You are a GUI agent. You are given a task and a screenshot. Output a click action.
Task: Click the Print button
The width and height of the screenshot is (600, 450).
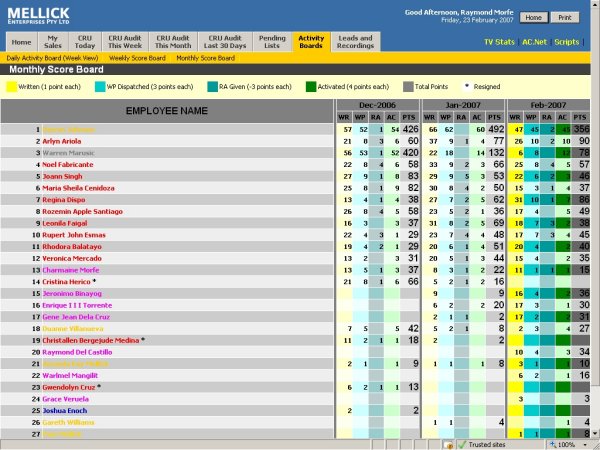click(x=565, y=18)
